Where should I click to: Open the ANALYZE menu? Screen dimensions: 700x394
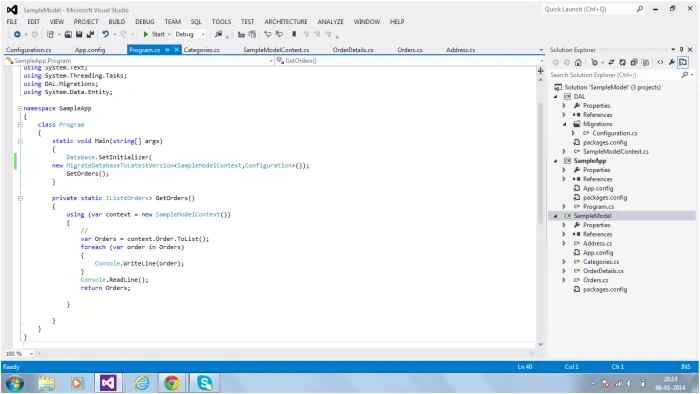pyautogui.click(x=330, y=21)
